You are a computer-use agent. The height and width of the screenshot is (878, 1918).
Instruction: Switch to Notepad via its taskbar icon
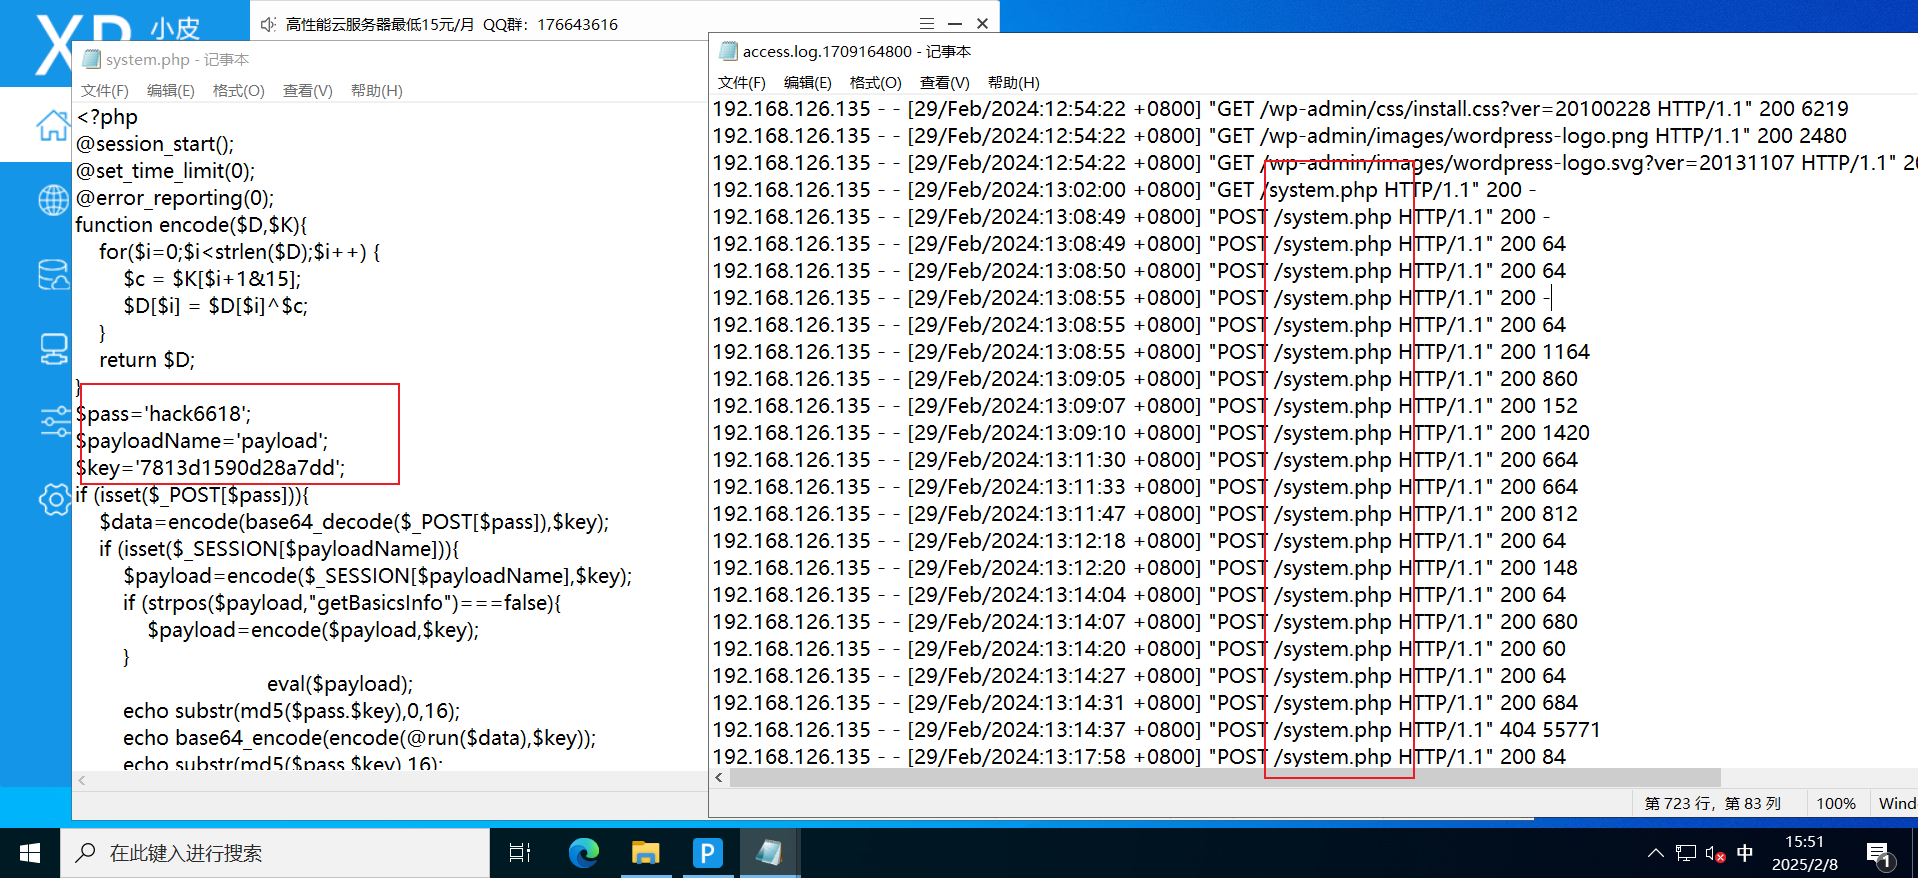769,853
